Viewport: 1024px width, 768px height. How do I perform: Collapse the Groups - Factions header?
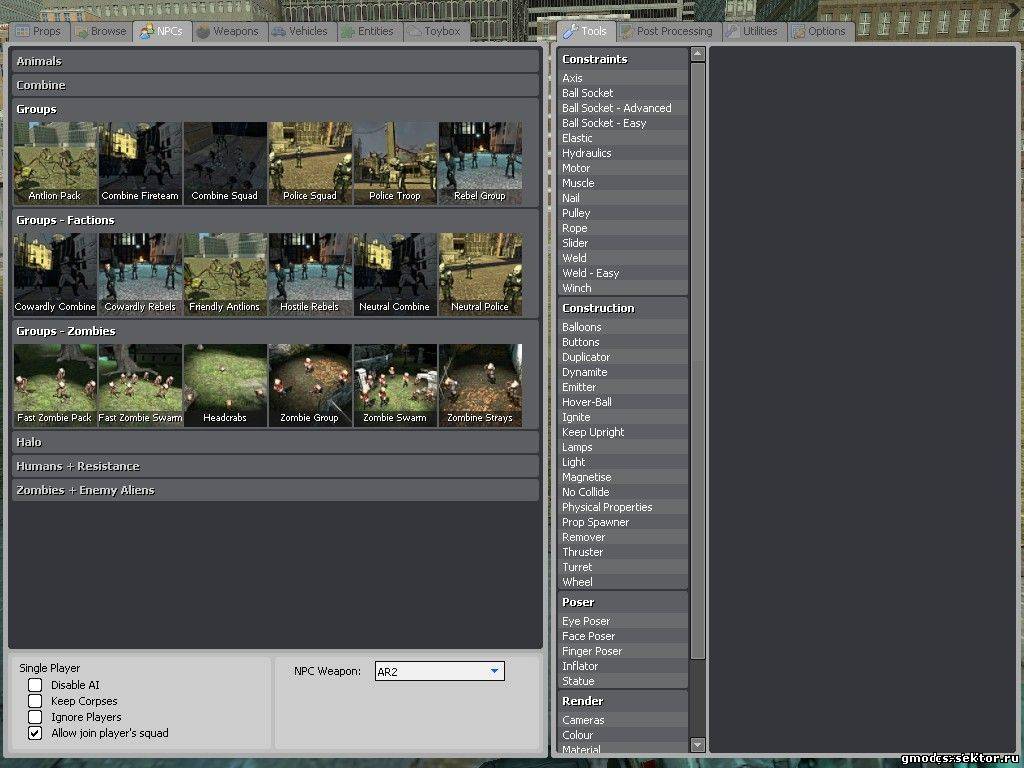(275, 220)
